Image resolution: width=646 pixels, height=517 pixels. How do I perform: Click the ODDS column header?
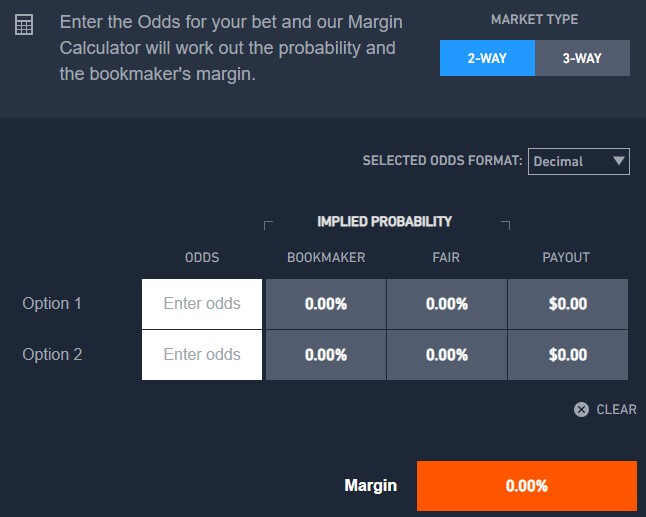[202, 257]
